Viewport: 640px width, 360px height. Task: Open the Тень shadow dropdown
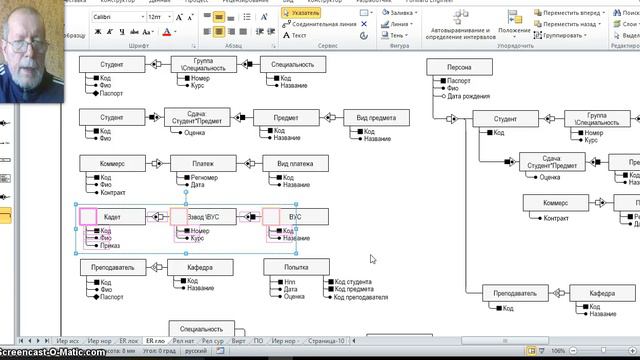tap(395, 36)
